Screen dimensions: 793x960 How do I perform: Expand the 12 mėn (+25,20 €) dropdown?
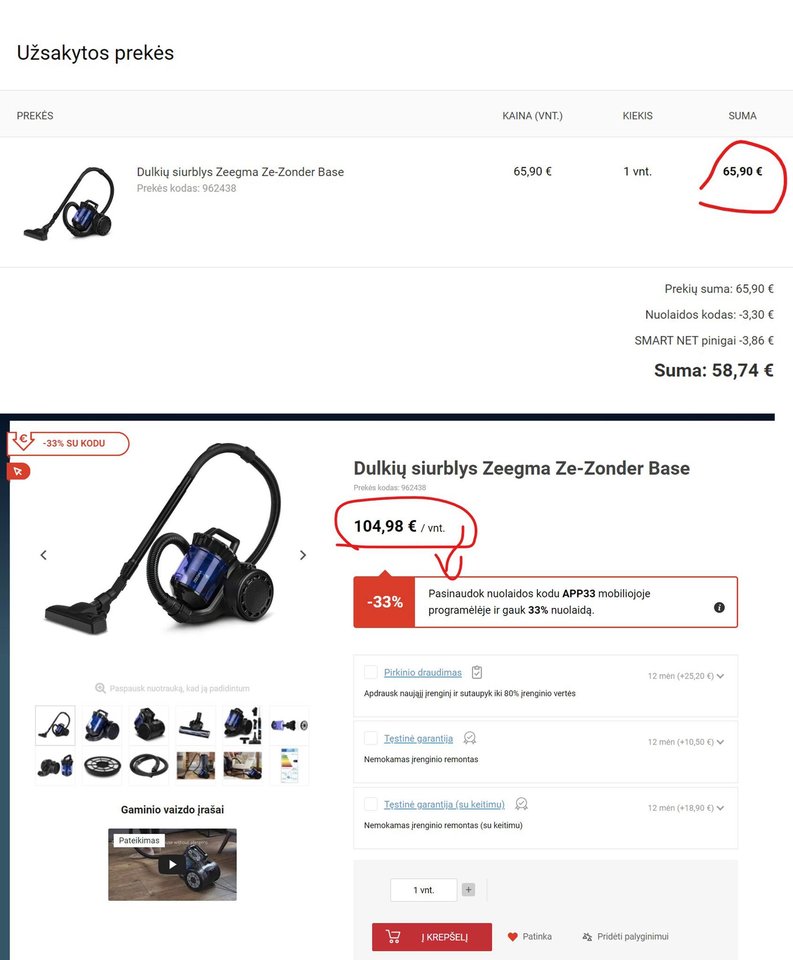click(x=686, y=676)
